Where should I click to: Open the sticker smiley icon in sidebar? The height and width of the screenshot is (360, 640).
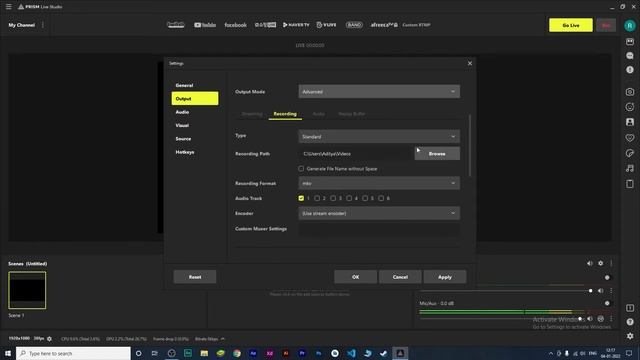[x=630, y=107]
